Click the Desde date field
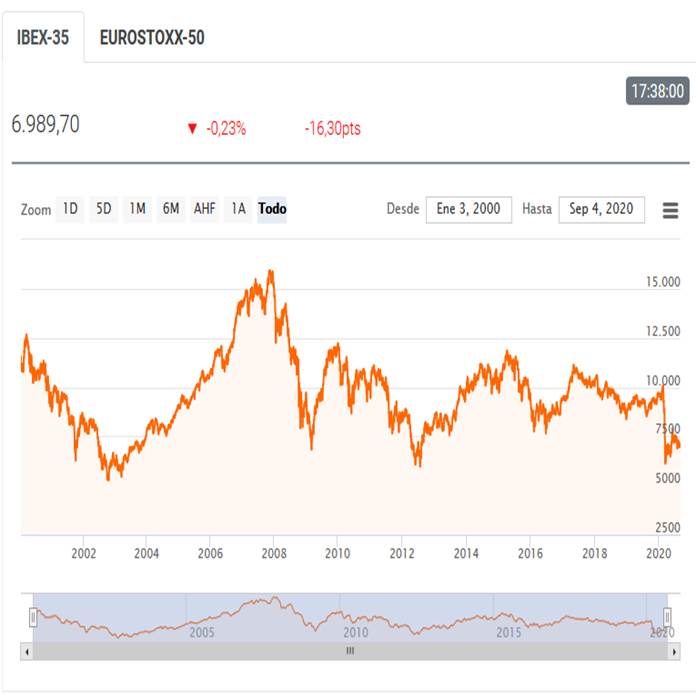 469,209
